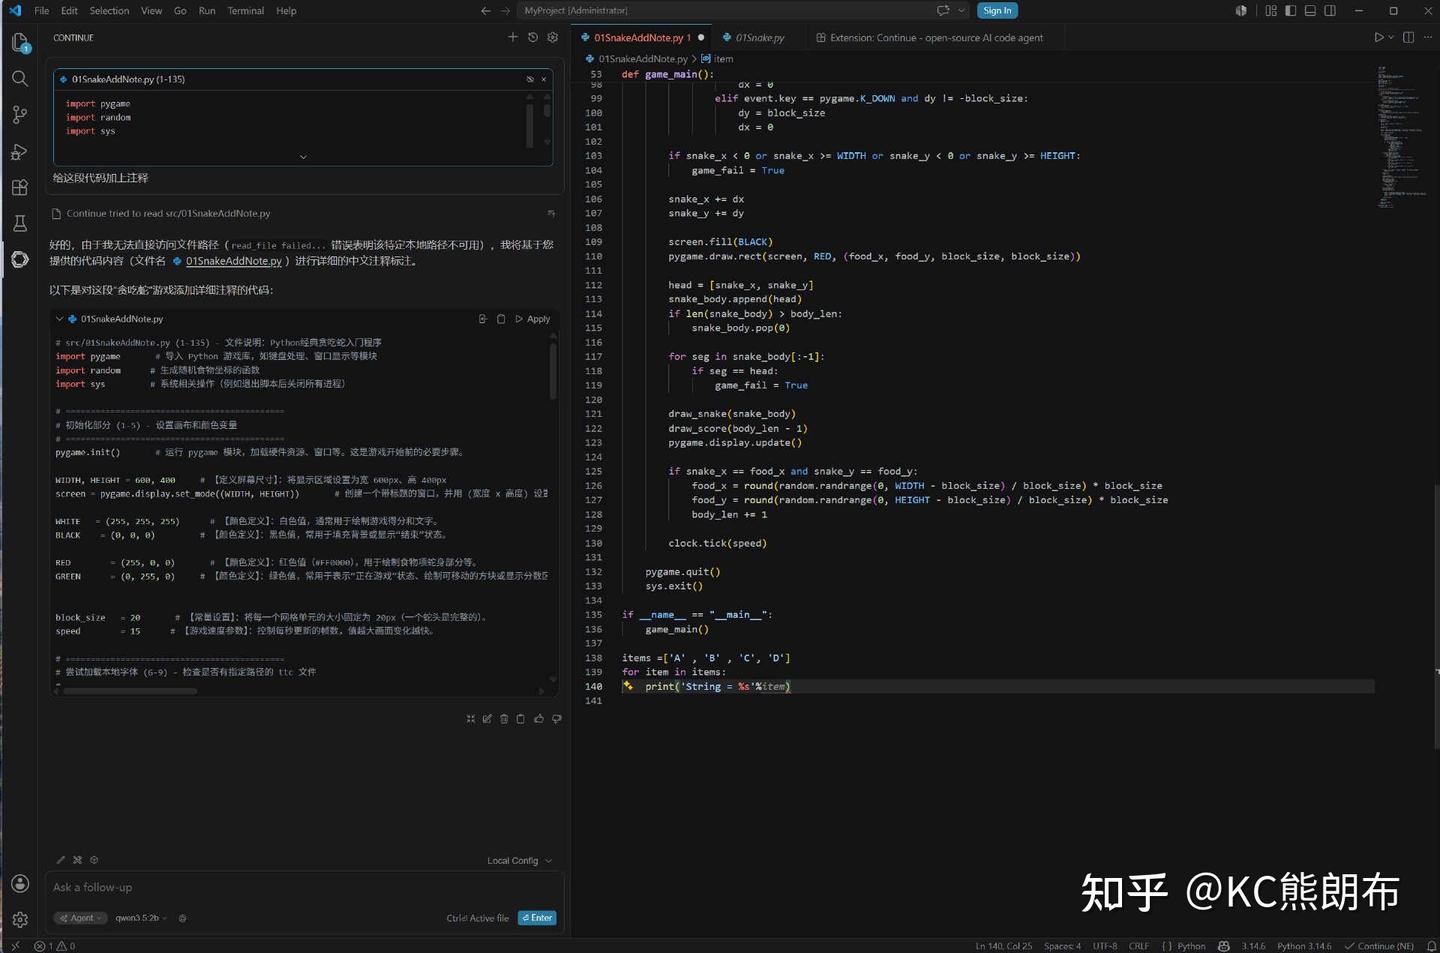Start a new Continue chat session
The width and height of the screenshot is (1440, 953).
click(513, 37)
